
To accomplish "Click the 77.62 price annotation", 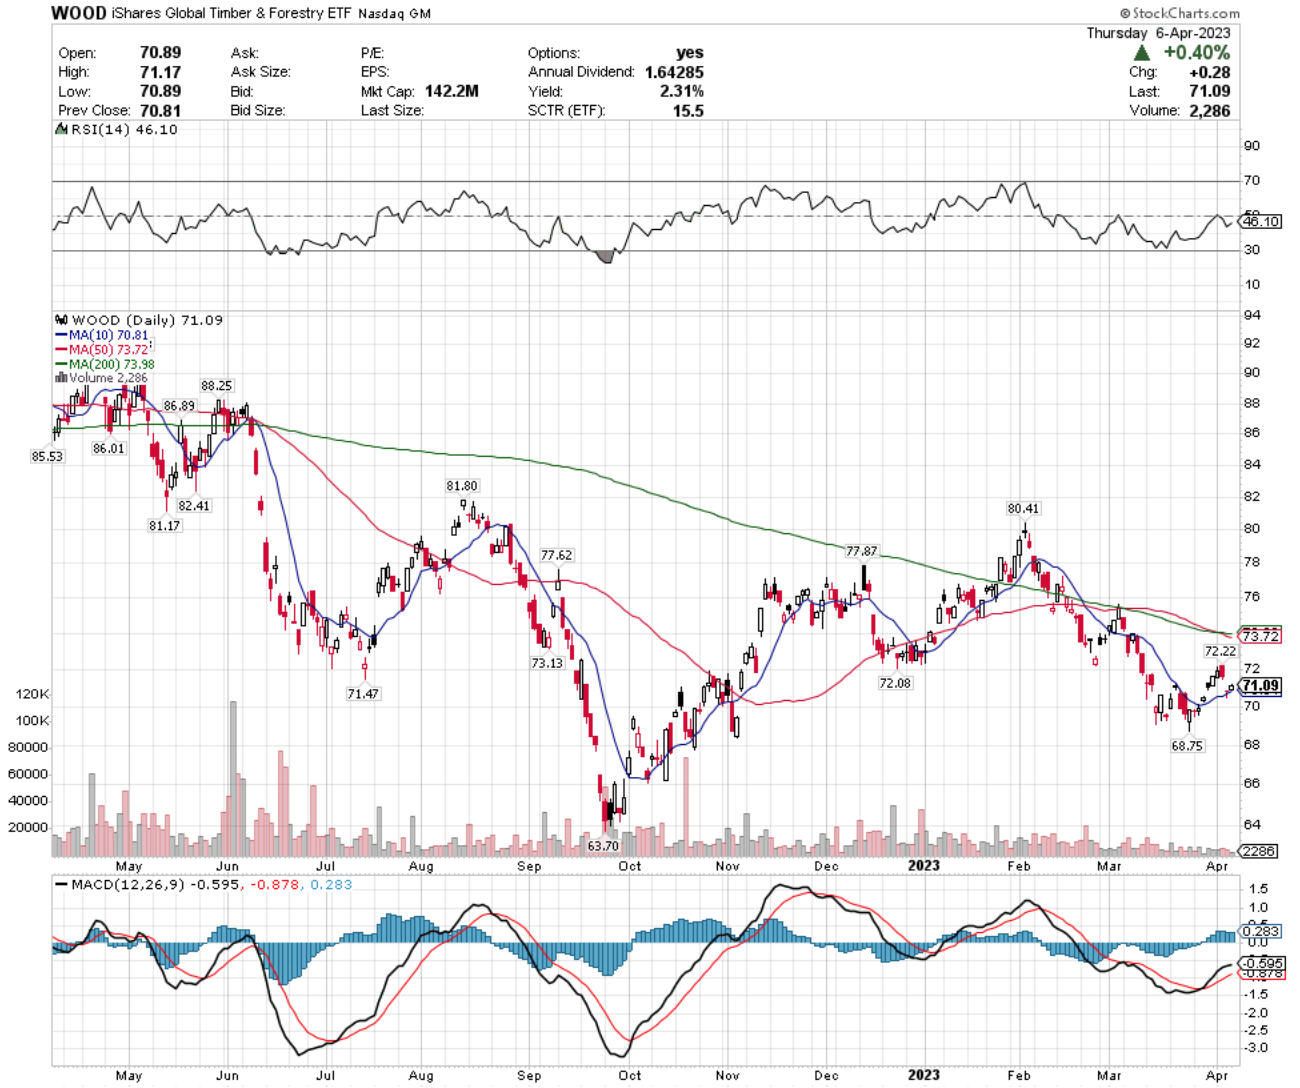I will 556,555.
